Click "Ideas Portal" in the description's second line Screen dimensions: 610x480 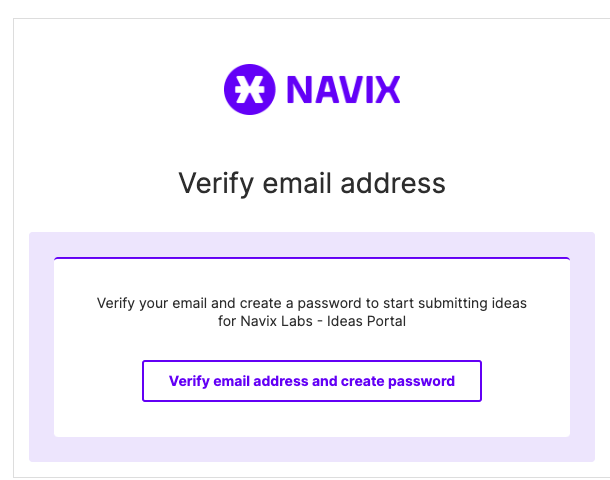(366, 321)
